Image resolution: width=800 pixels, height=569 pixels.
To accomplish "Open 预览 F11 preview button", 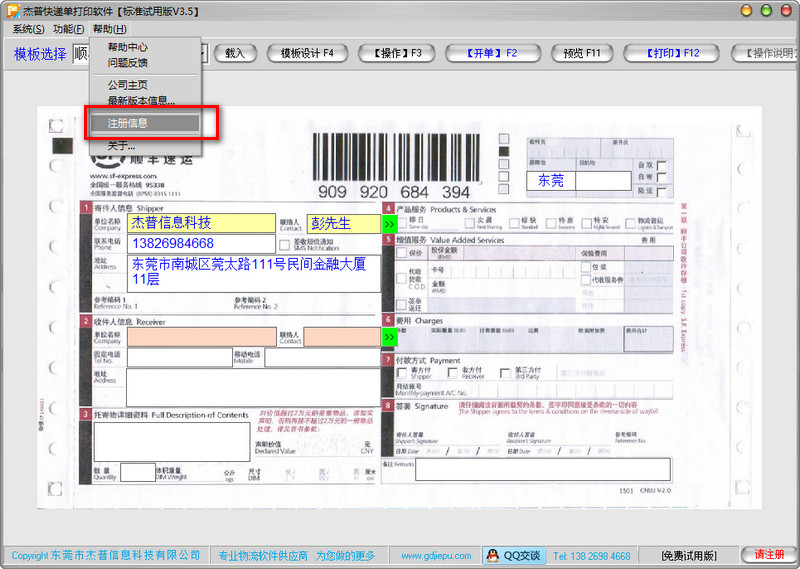I will click(x=582, y=53).
